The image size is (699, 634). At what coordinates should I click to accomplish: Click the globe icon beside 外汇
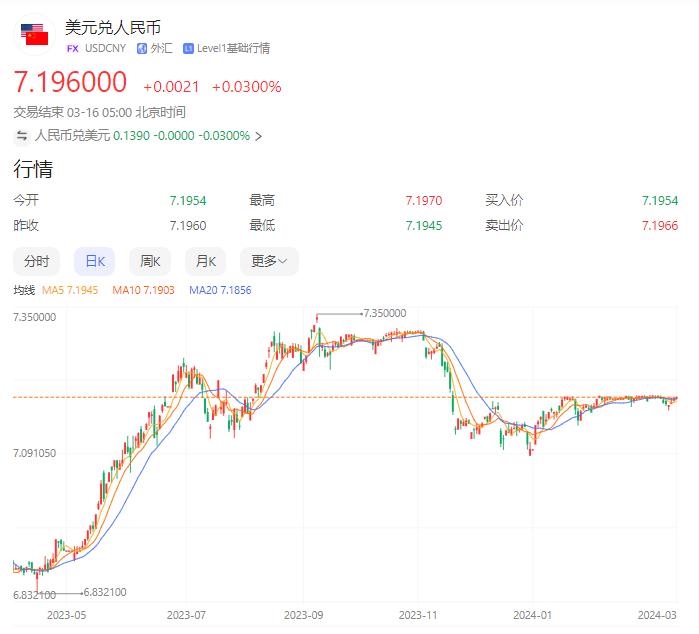pos(142,48)
